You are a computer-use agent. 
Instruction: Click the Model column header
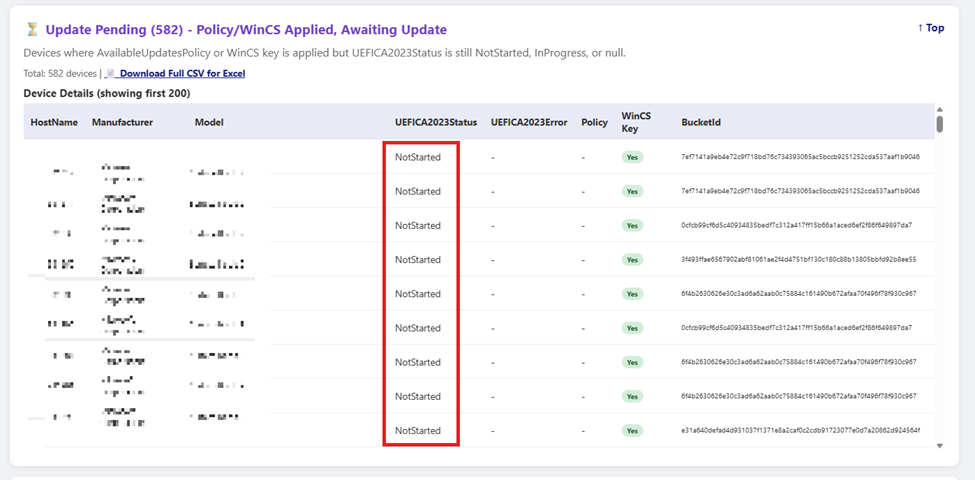click(x=209, y=122)
